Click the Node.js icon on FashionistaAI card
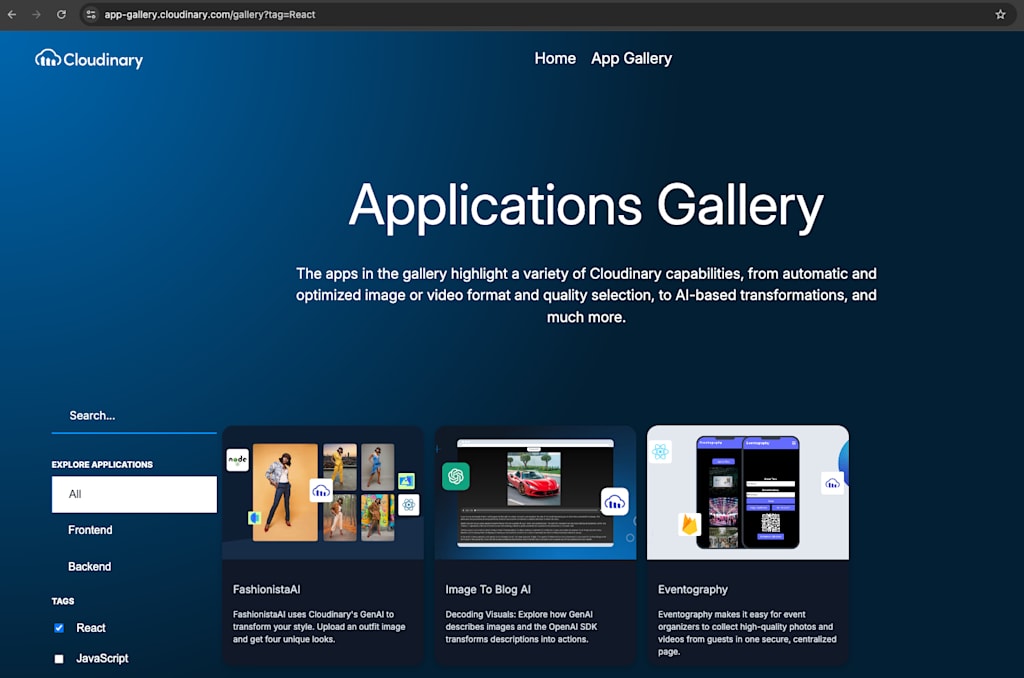This screenshot has width=1024, height=678. (x=238, y=460)
